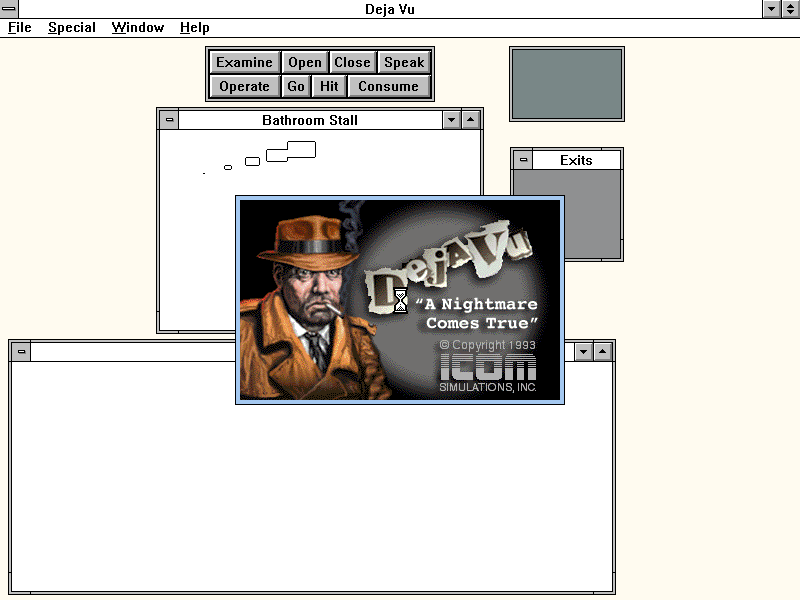This screenshot has height=600, width=800.
Task: Click the Open command button
Action: tap(305, 62)
